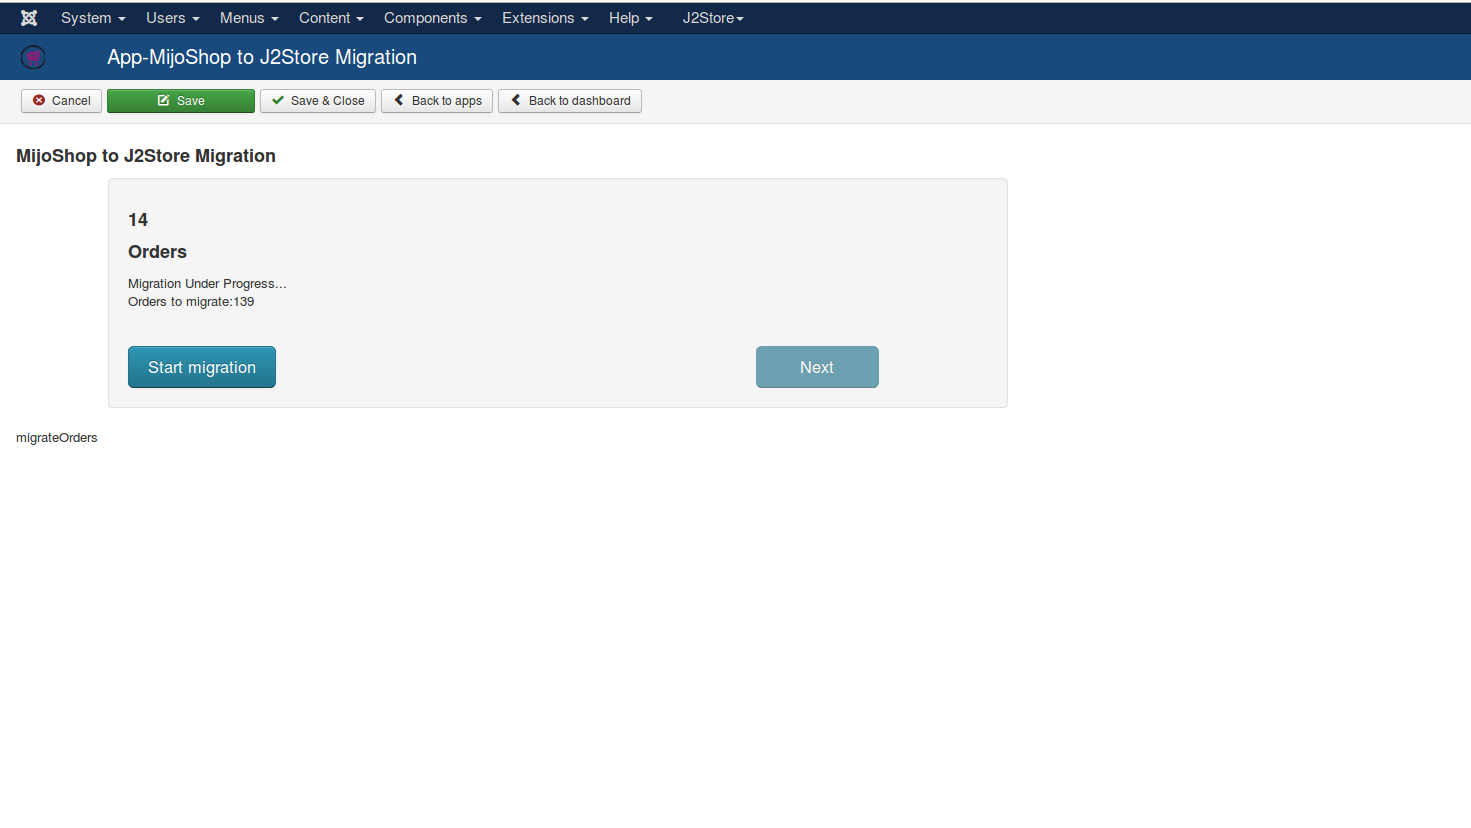Click the 'Migration Under Progress...' text

[x=207, y=284]
